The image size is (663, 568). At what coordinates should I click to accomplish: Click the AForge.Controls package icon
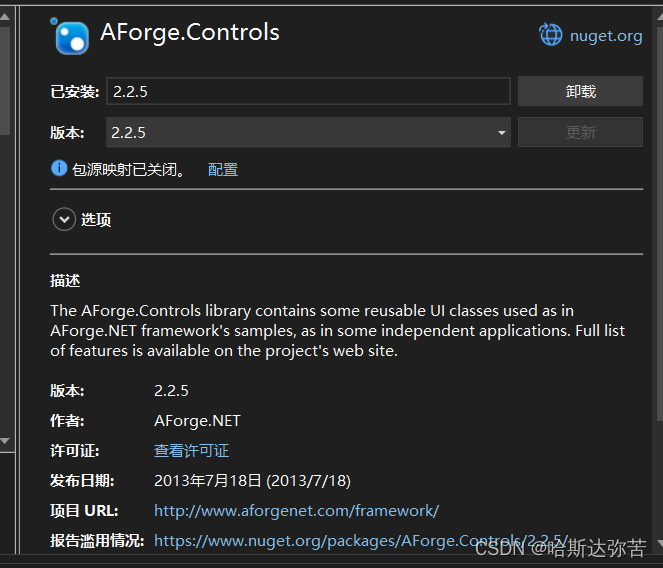tap(70, 37)
